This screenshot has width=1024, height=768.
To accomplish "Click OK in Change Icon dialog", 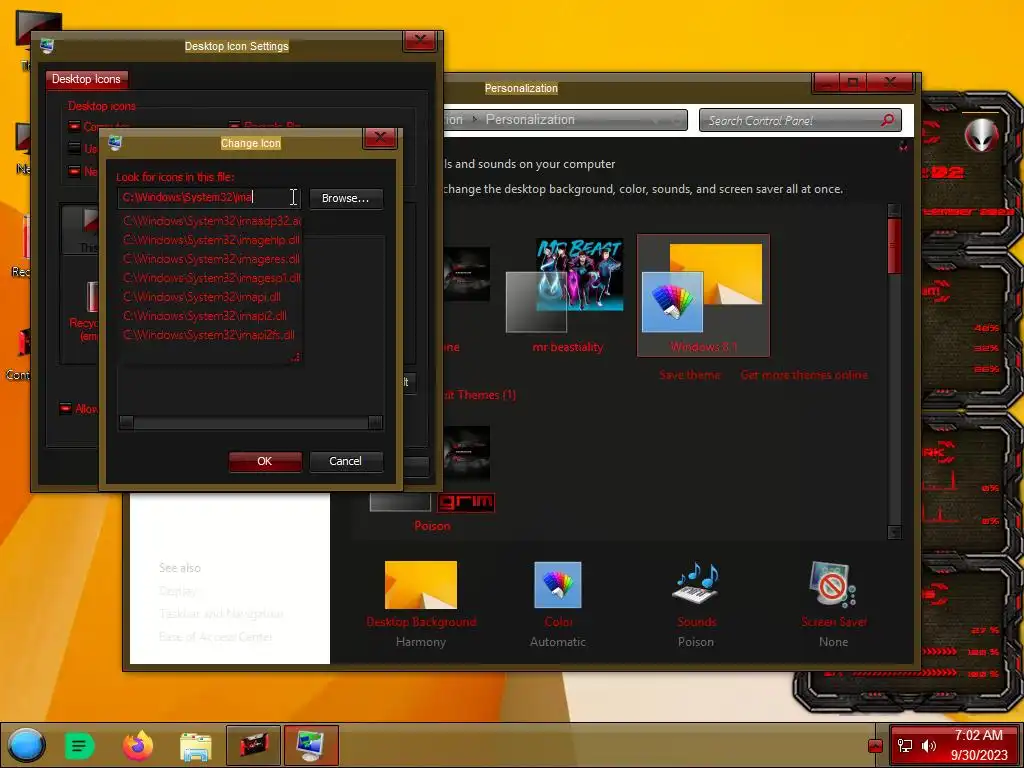I will point(264,461).
